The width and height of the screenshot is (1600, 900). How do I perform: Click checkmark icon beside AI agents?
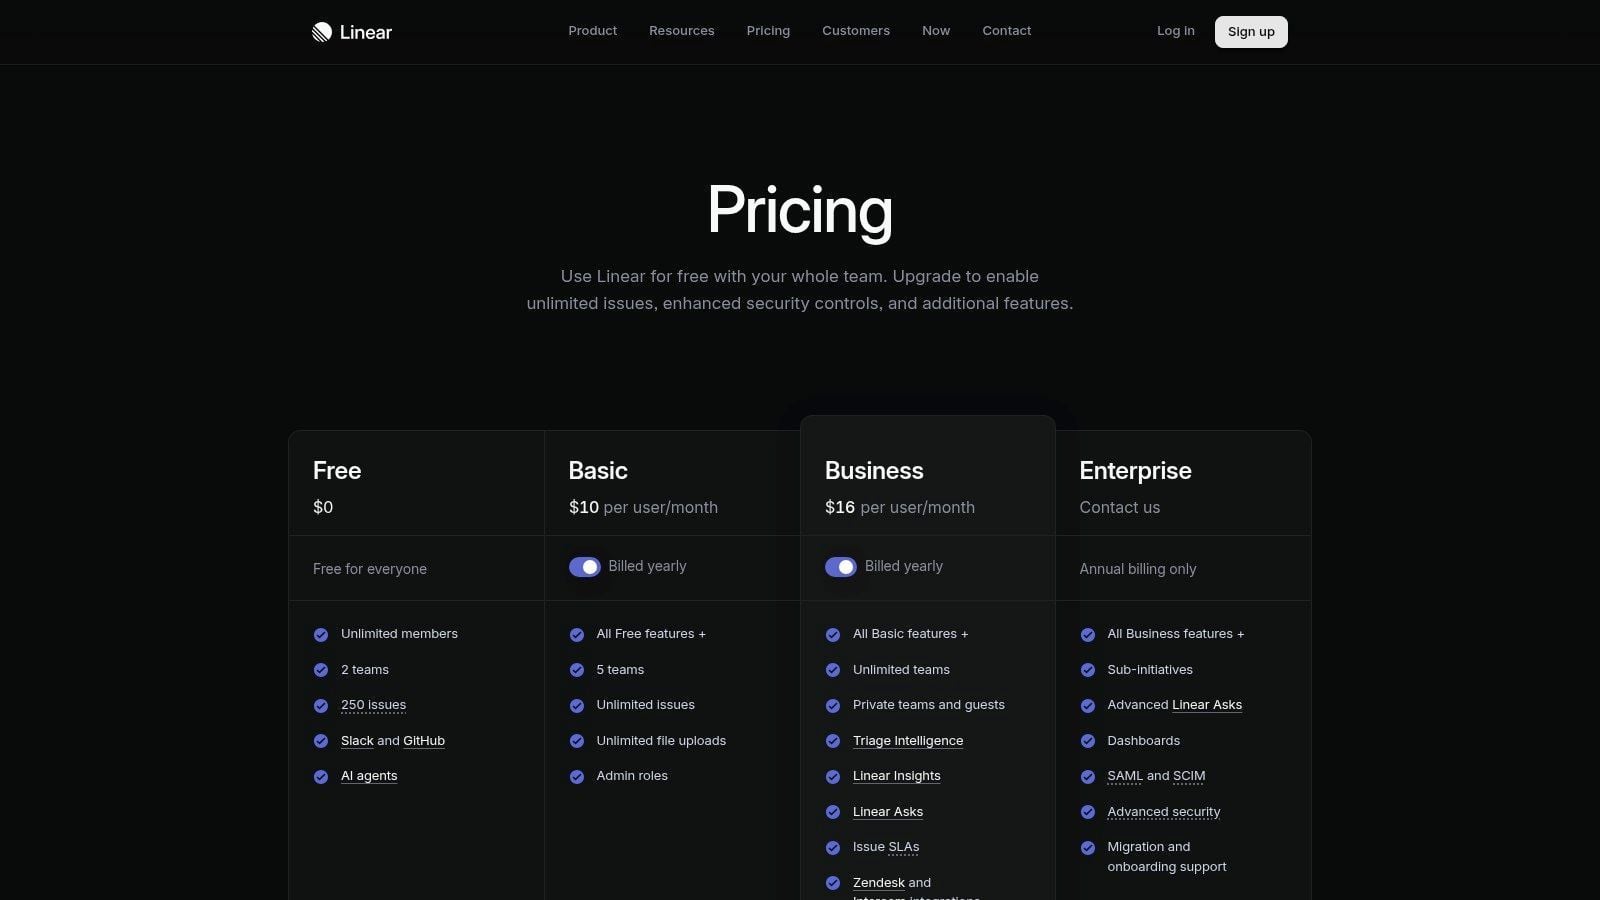pos(321,777)
